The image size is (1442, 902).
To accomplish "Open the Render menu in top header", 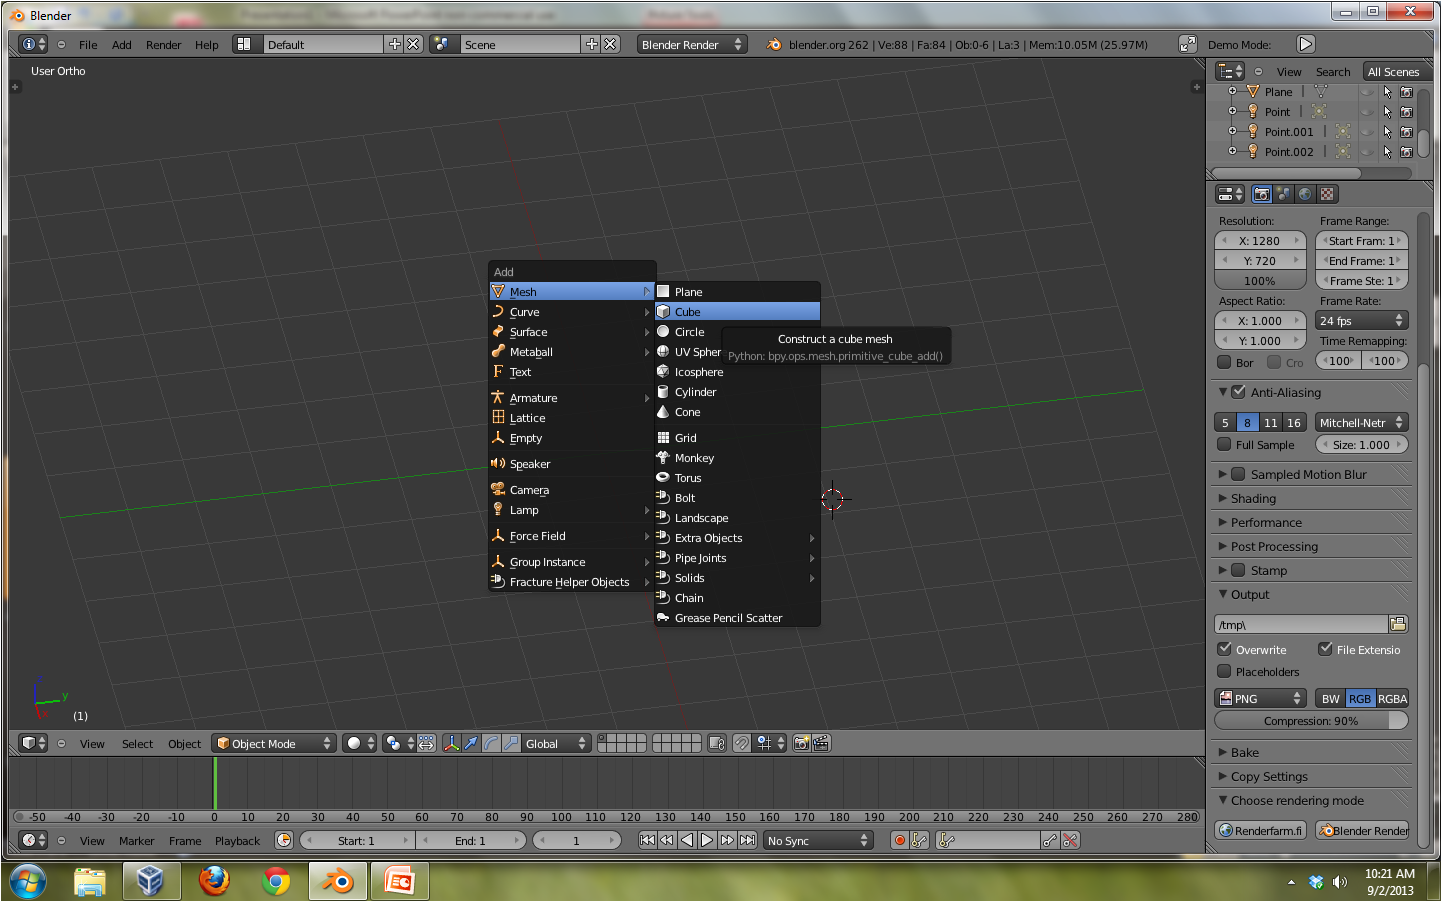I will pos(163,45).
